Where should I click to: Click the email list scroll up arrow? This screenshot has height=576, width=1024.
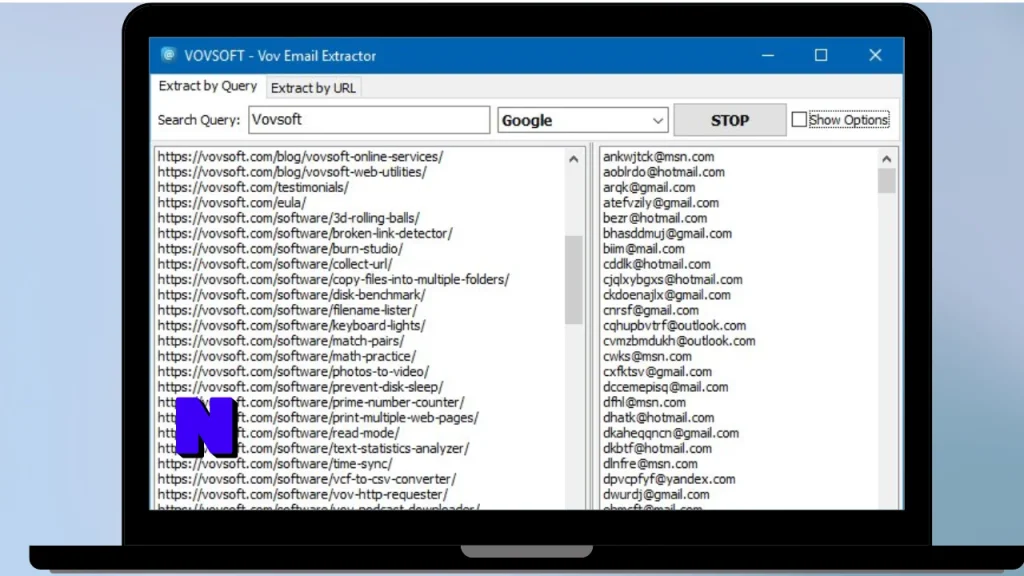click(x=886, y=159)
